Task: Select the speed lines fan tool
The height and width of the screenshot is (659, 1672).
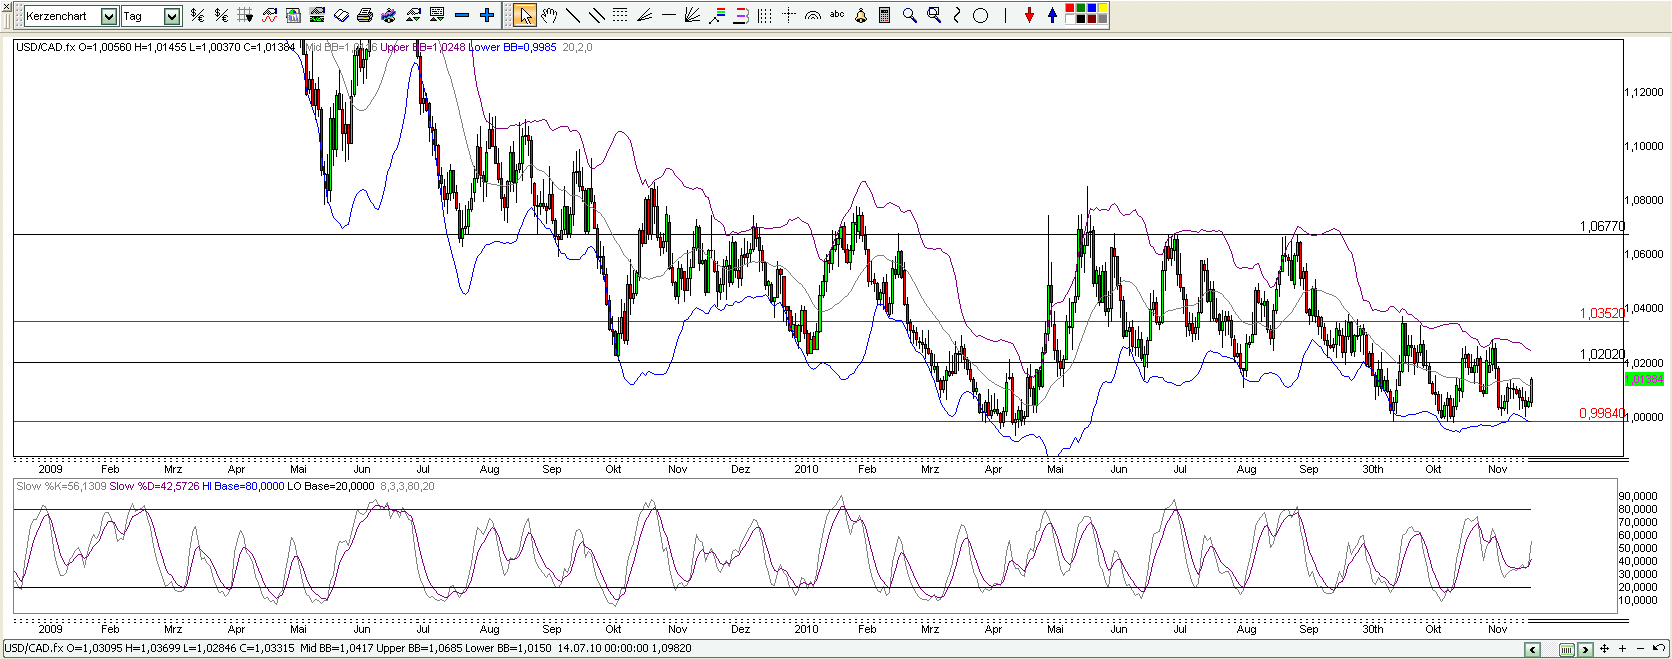Action: [x=644, y=15]
